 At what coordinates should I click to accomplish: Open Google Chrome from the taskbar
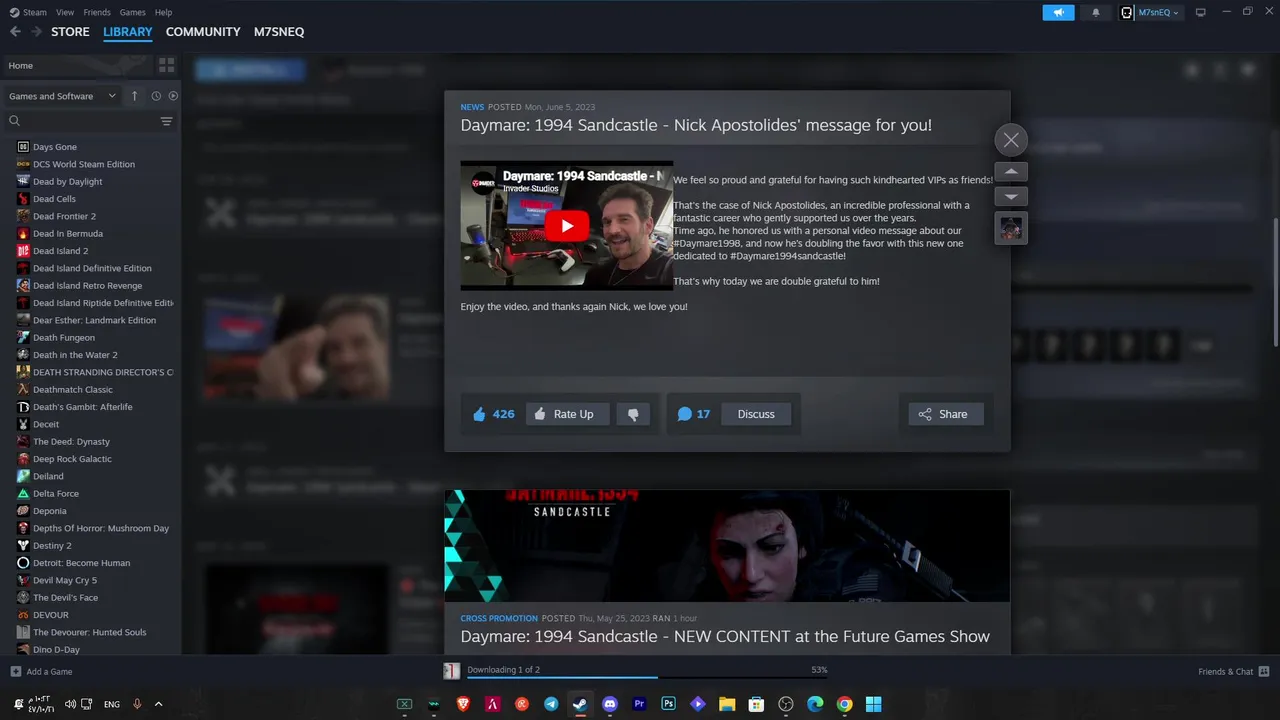pos(844,704)
